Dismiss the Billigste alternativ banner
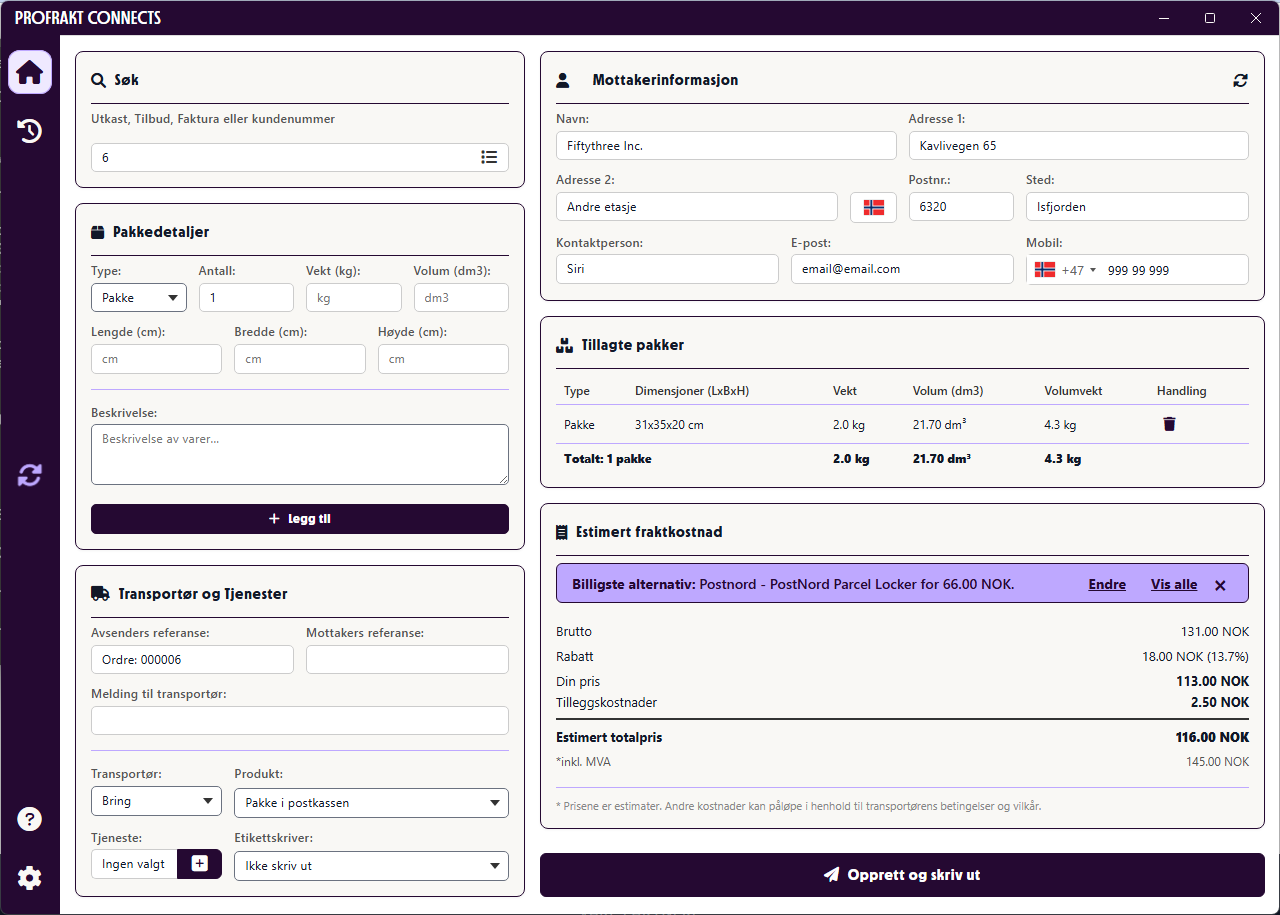The height and width of the screenshot is (915, 1280). 1220,584
